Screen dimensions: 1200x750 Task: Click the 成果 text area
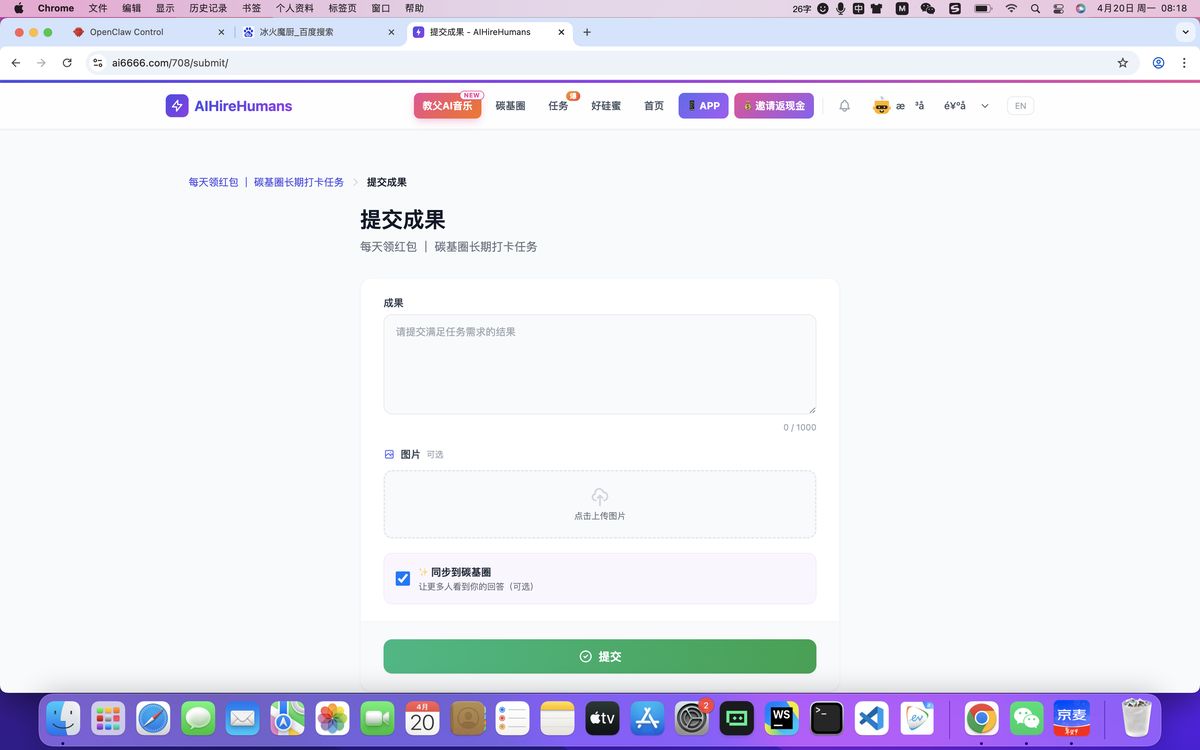[600, 365]
